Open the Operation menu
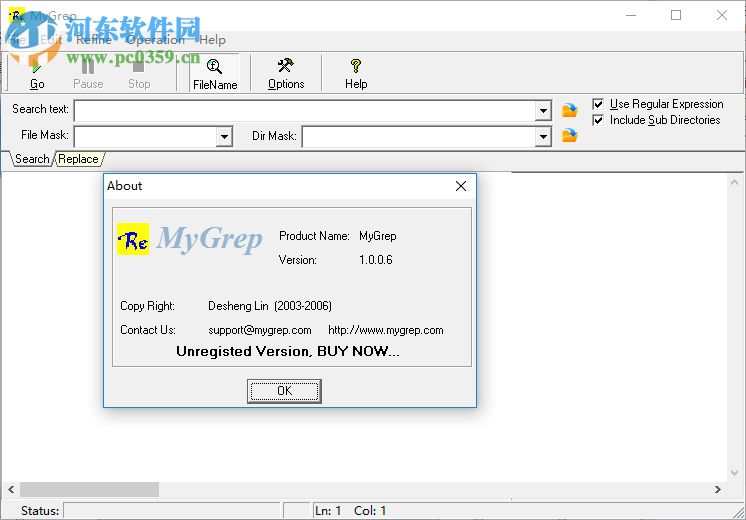Screen dimensions: 746x520 pos(155,40)
